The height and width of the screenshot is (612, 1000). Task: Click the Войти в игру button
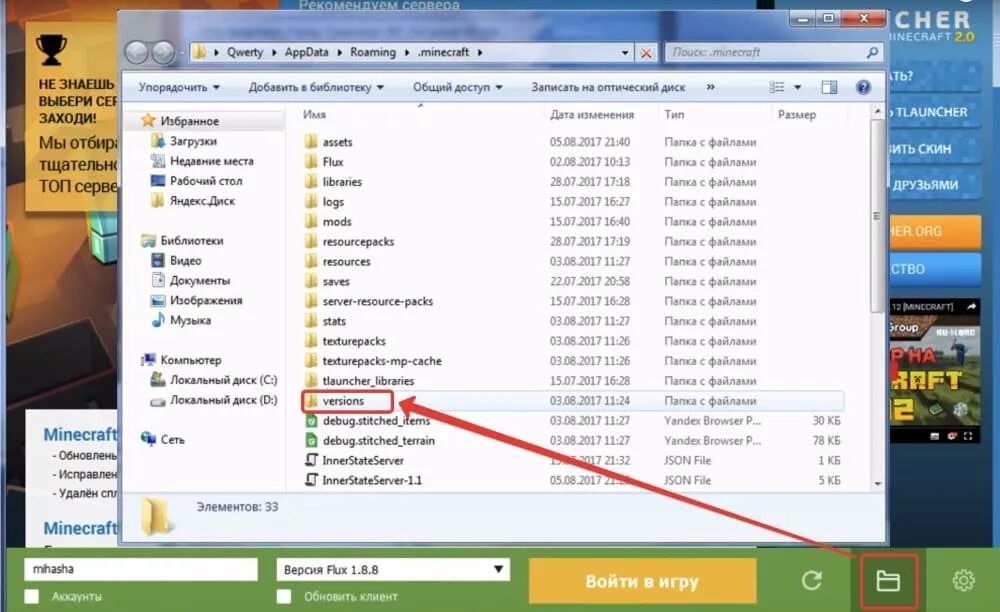[642, 581]
